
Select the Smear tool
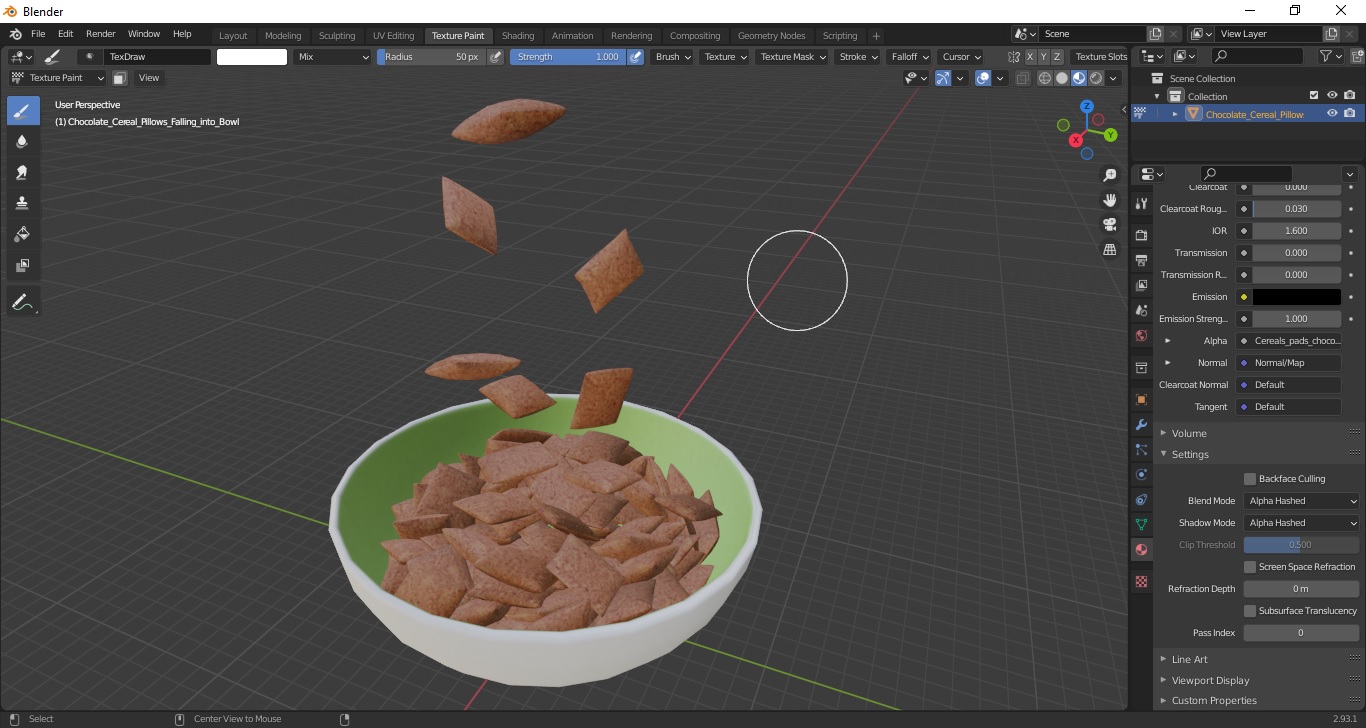[22, 173]
